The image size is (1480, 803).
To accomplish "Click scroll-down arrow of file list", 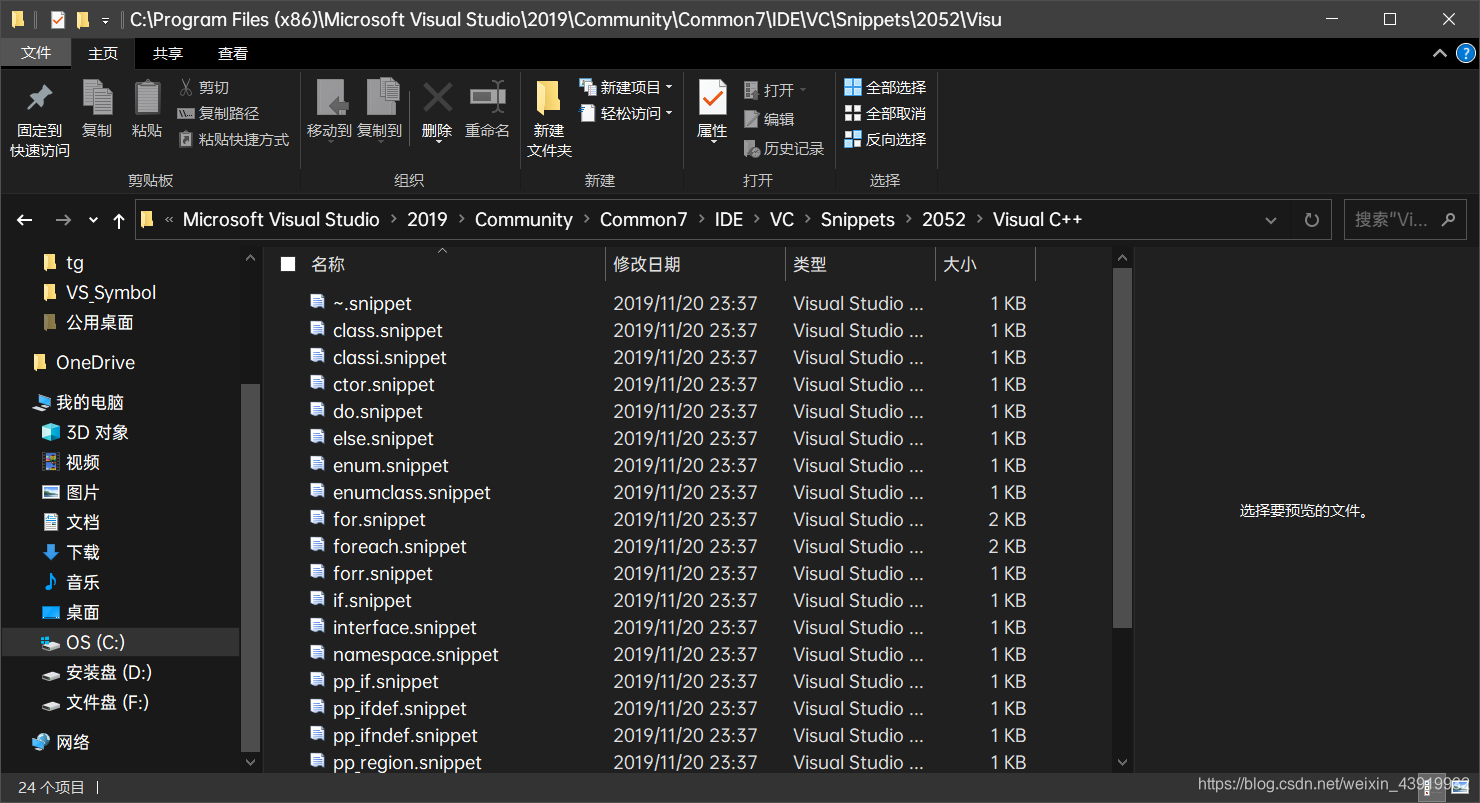I will [1122, 762].
